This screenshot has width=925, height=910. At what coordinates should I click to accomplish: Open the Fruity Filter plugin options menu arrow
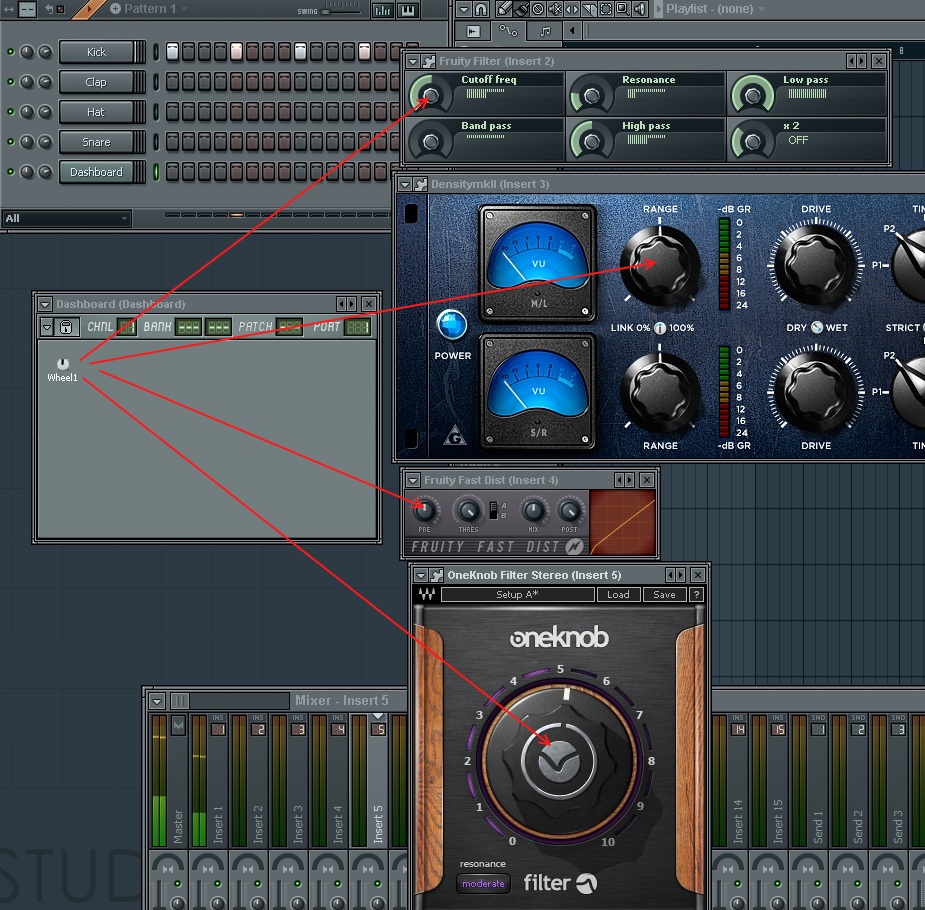[x=413, y=61]
